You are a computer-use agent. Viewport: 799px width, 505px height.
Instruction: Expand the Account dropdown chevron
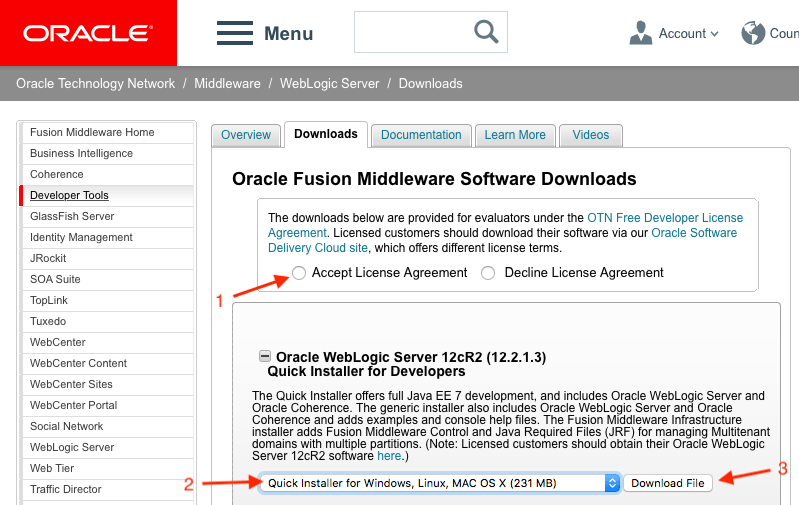tap(714, 34)
